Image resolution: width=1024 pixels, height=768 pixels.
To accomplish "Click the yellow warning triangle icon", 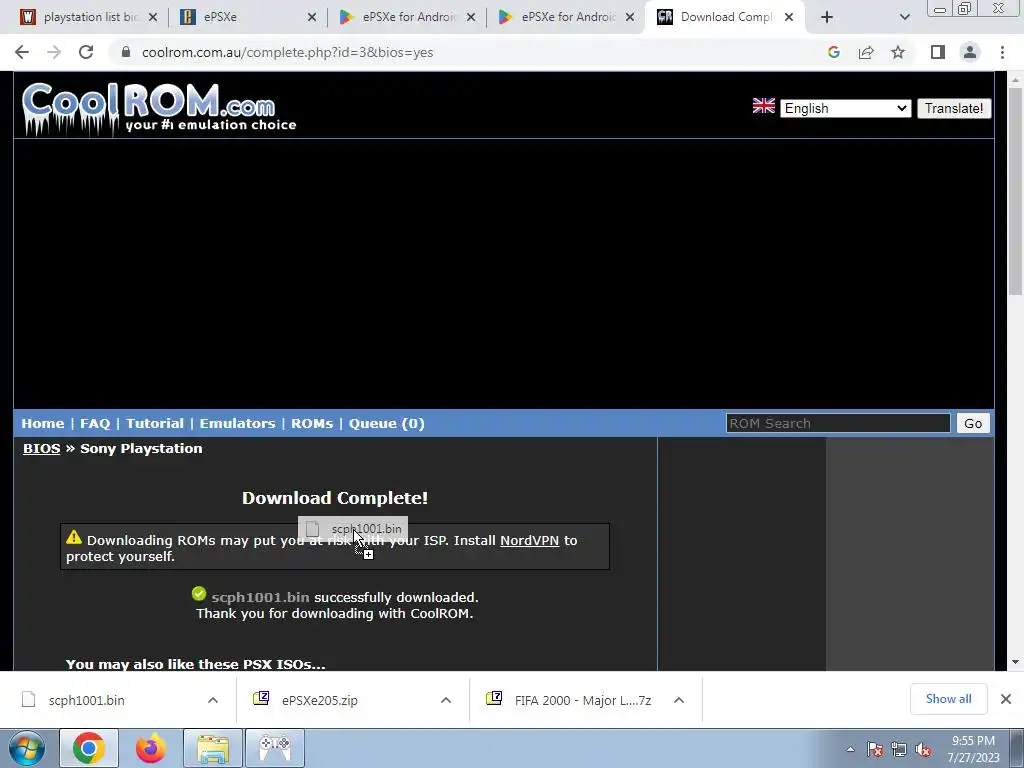I will point(74,537).
